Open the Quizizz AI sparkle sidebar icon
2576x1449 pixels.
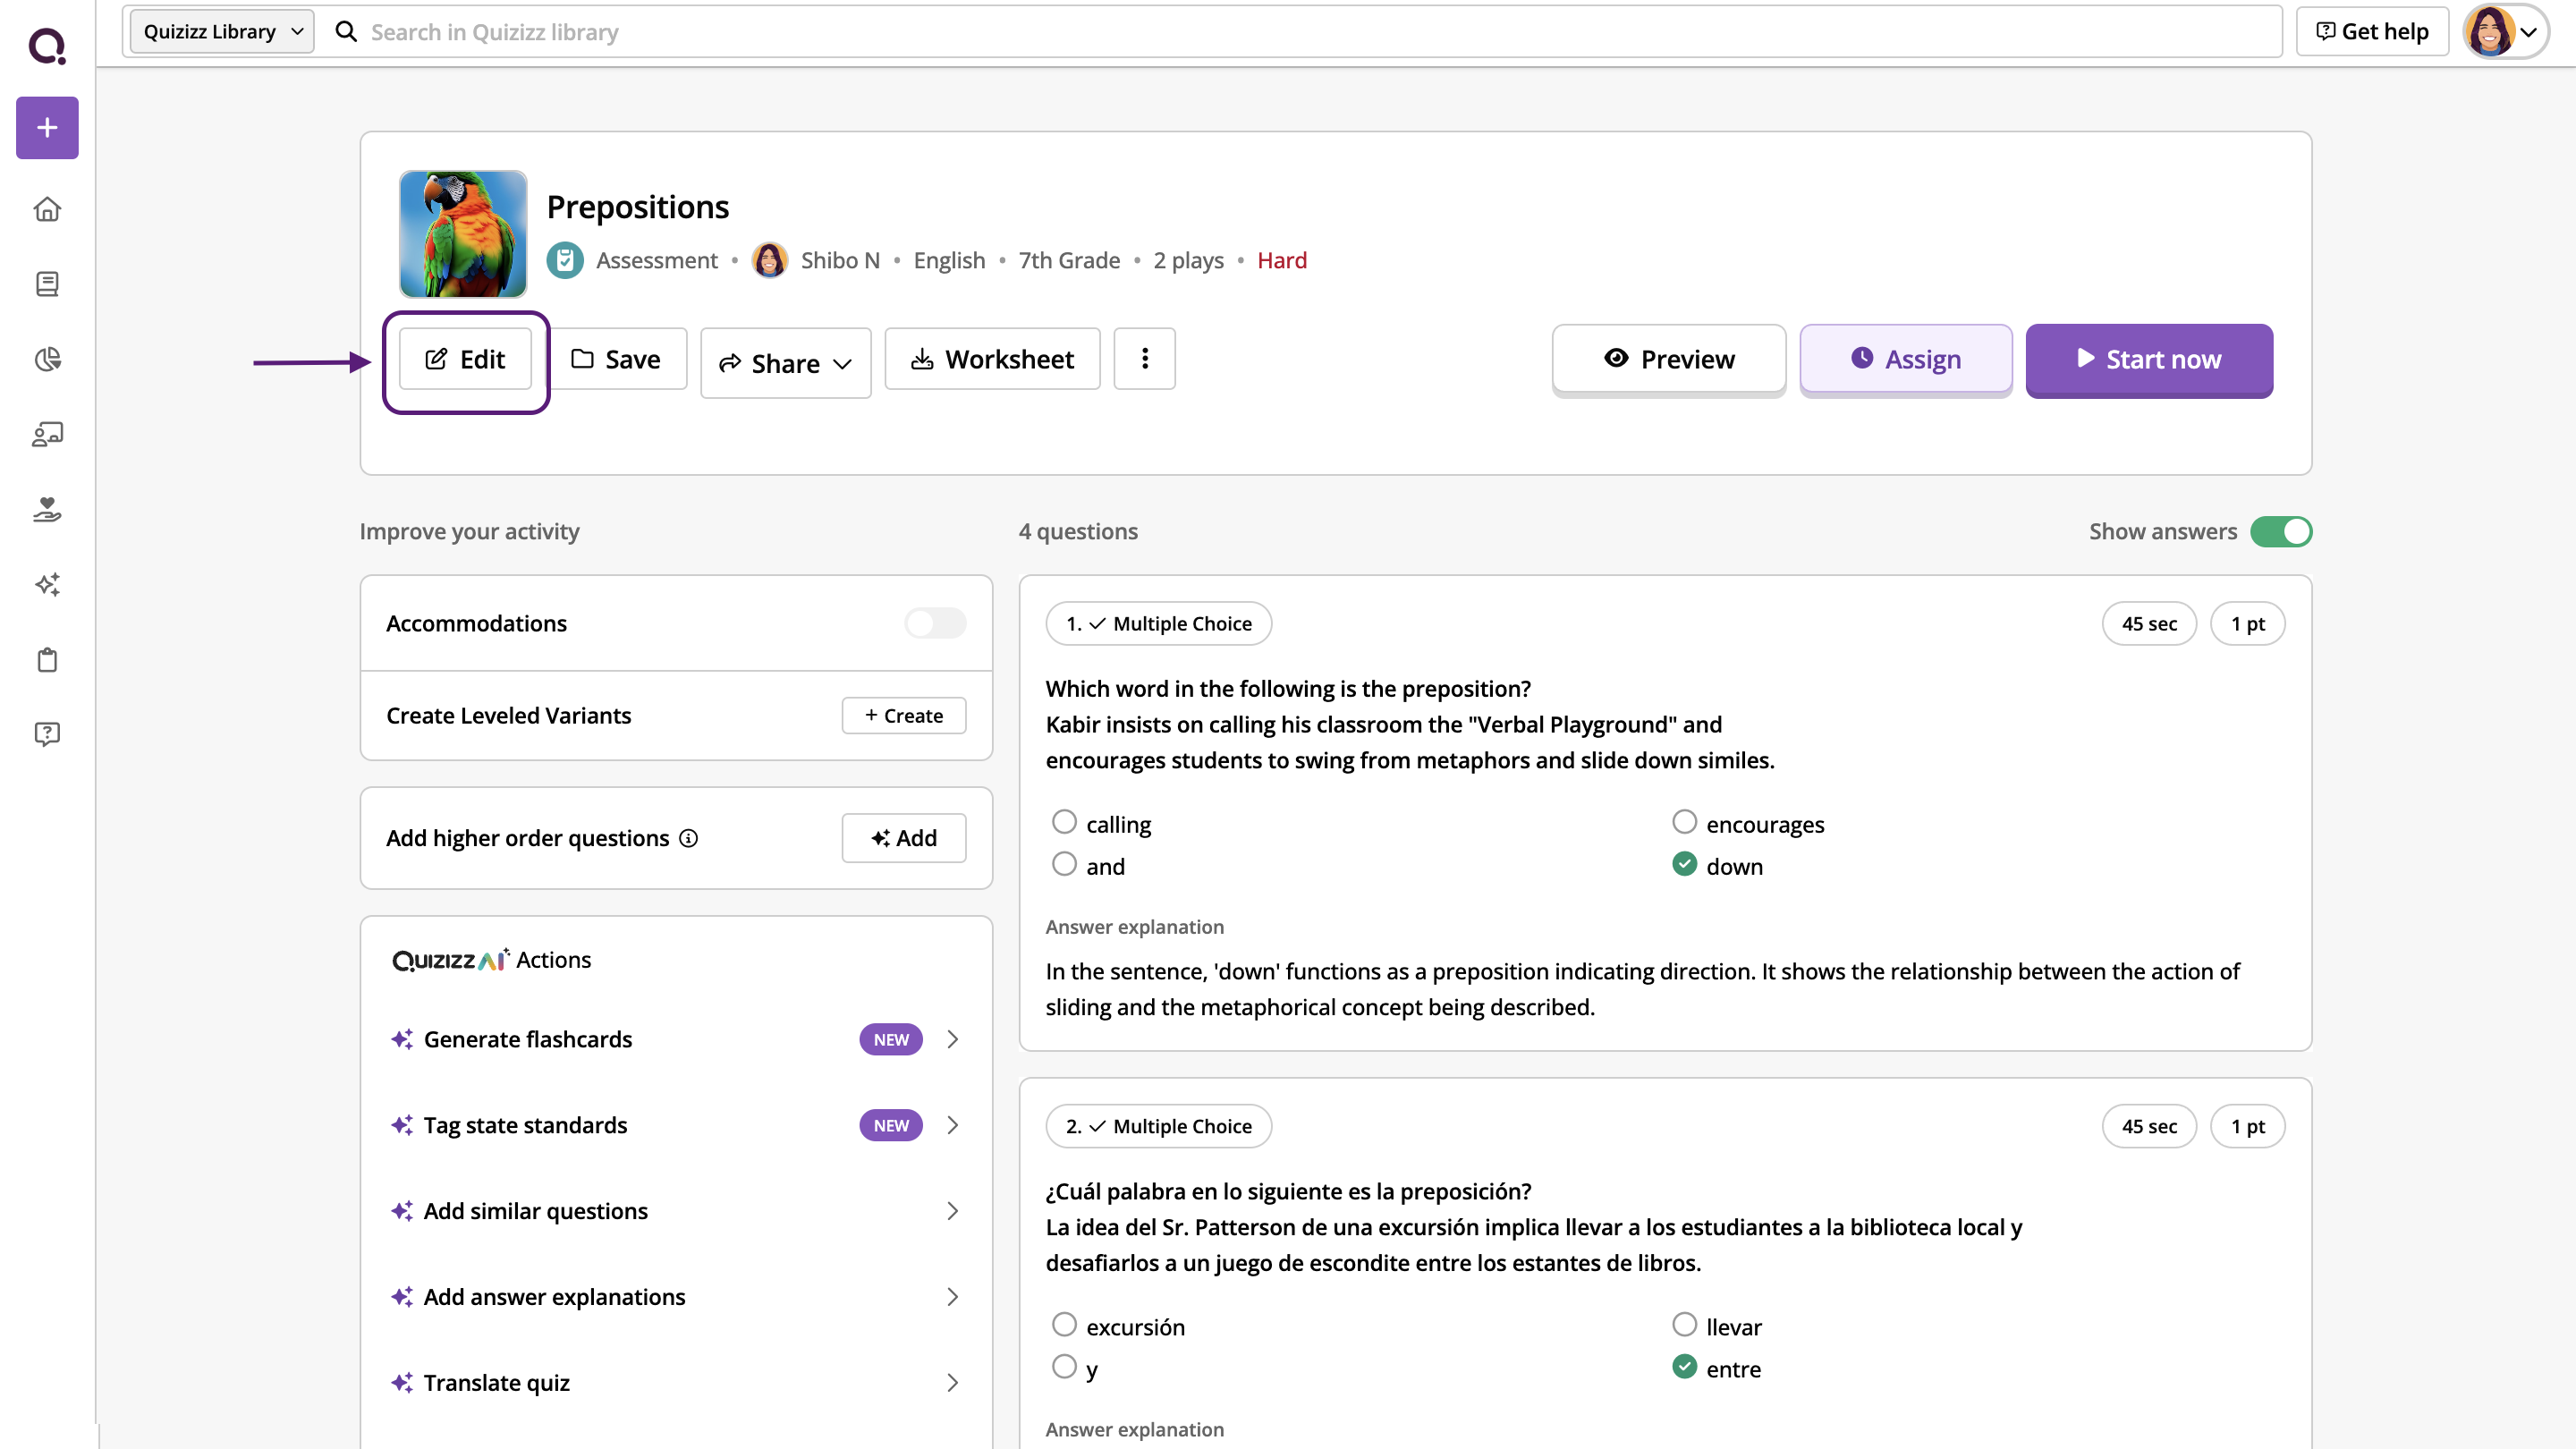click(47, 584)
